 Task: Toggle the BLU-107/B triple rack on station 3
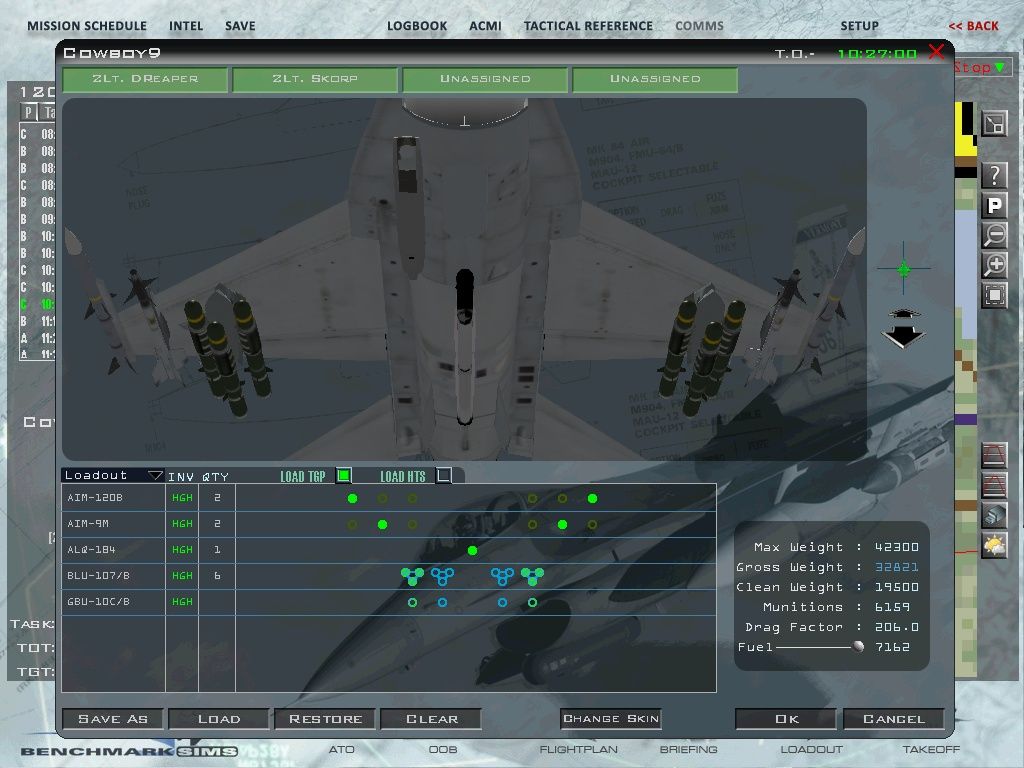tap(412, 576)
